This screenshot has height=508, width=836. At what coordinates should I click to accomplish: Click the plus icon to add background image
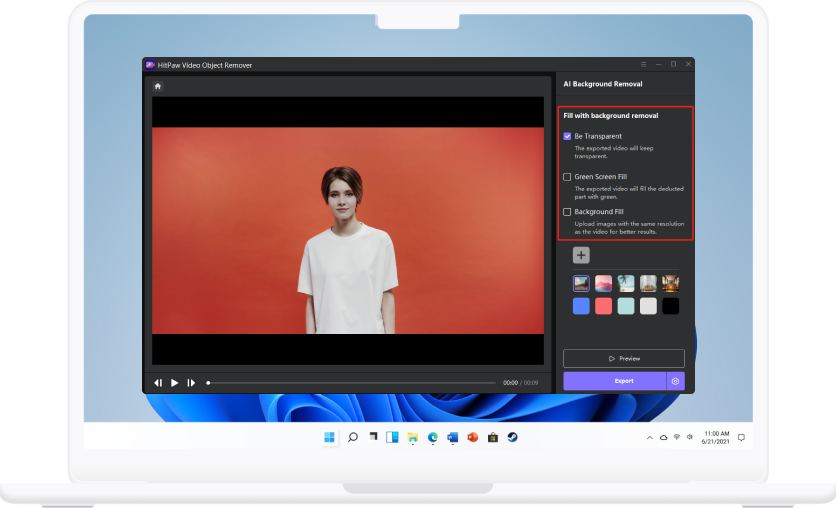coord(581,256)
